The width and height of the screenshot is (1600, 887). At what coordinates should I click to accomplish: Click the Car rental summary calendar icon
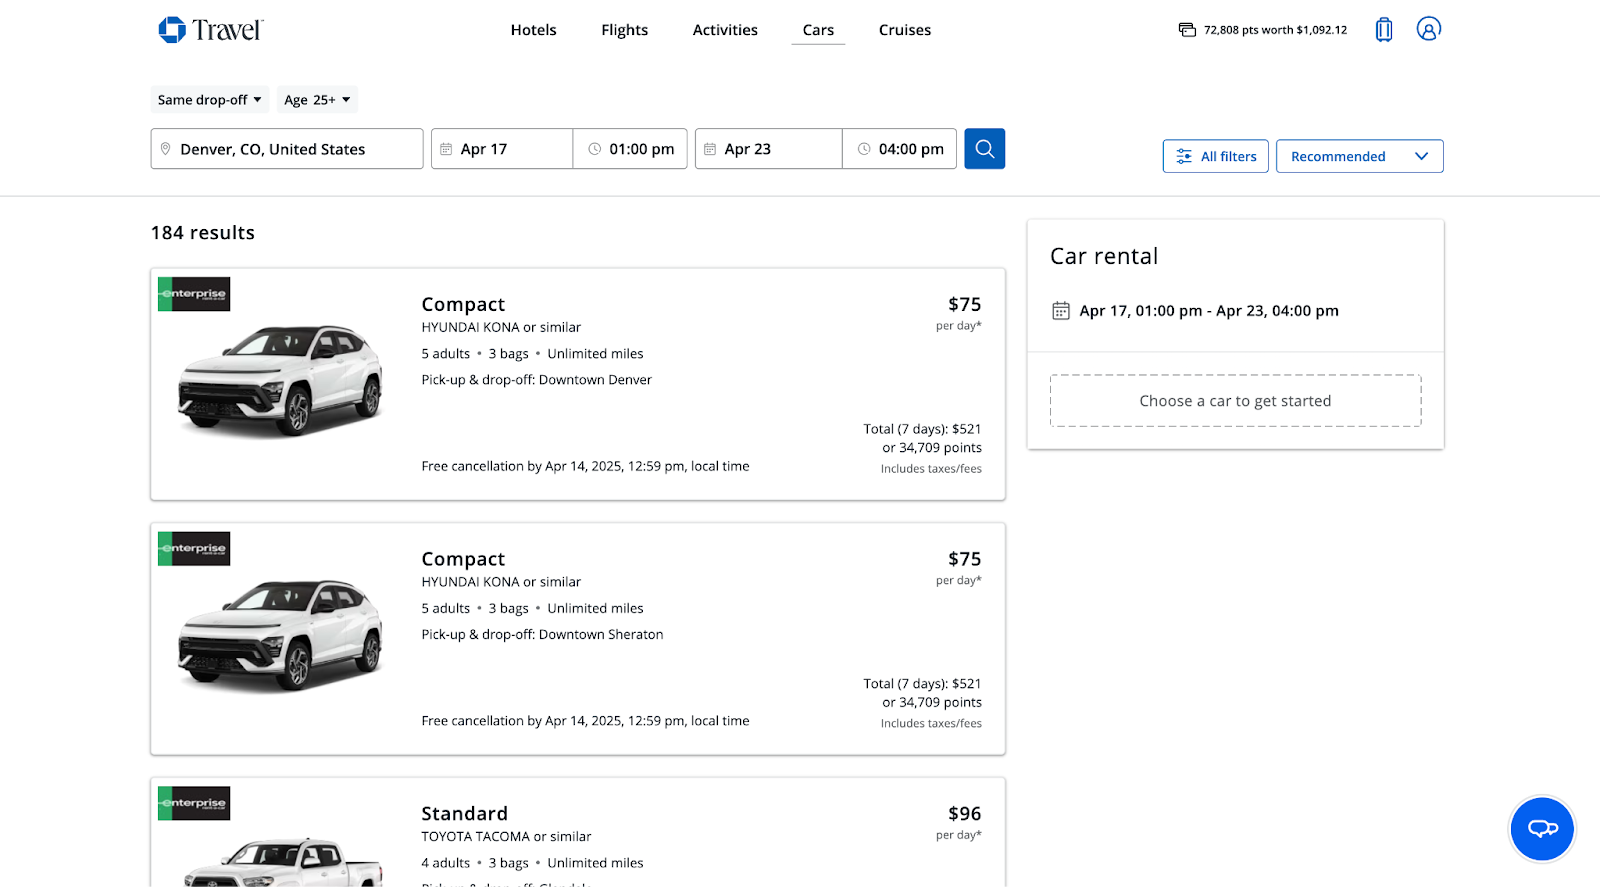pyautogui.click(x=1061, y=311)
